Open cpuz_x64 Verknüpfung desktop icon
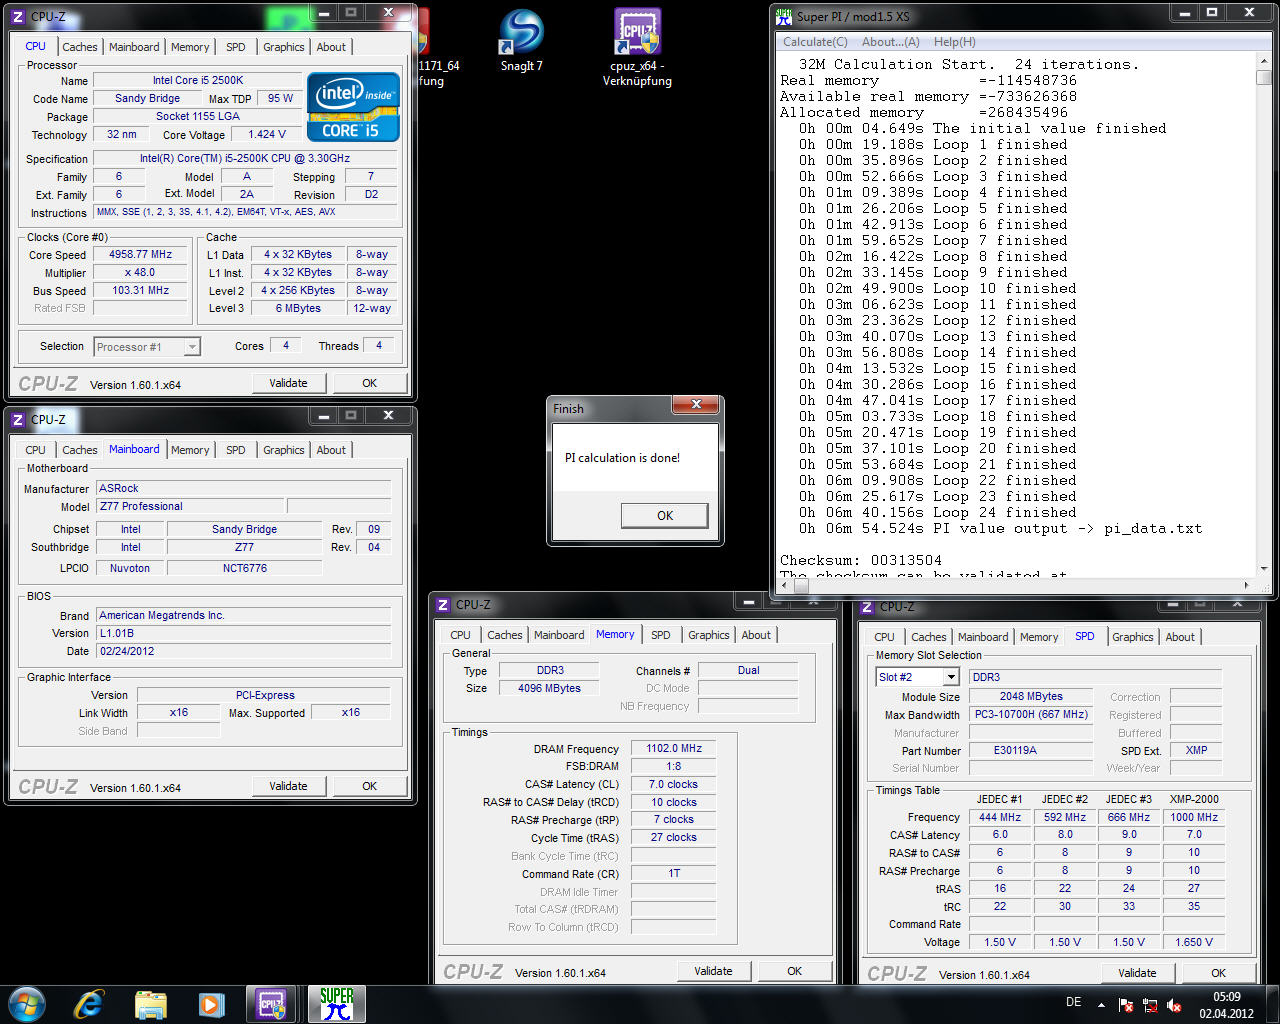 (x=637, y=47)
